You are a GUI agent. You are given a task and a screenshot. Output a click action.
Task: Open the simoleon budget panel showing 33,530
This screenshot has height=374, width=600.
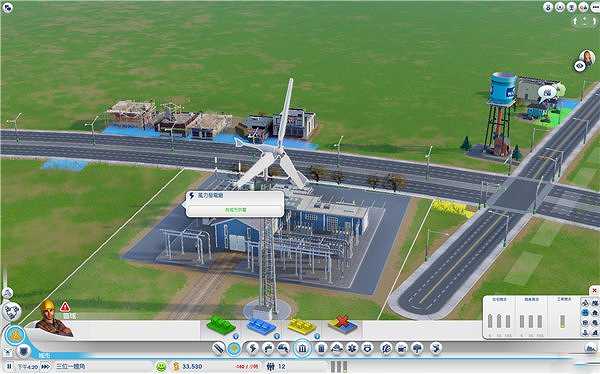(188, 367)
